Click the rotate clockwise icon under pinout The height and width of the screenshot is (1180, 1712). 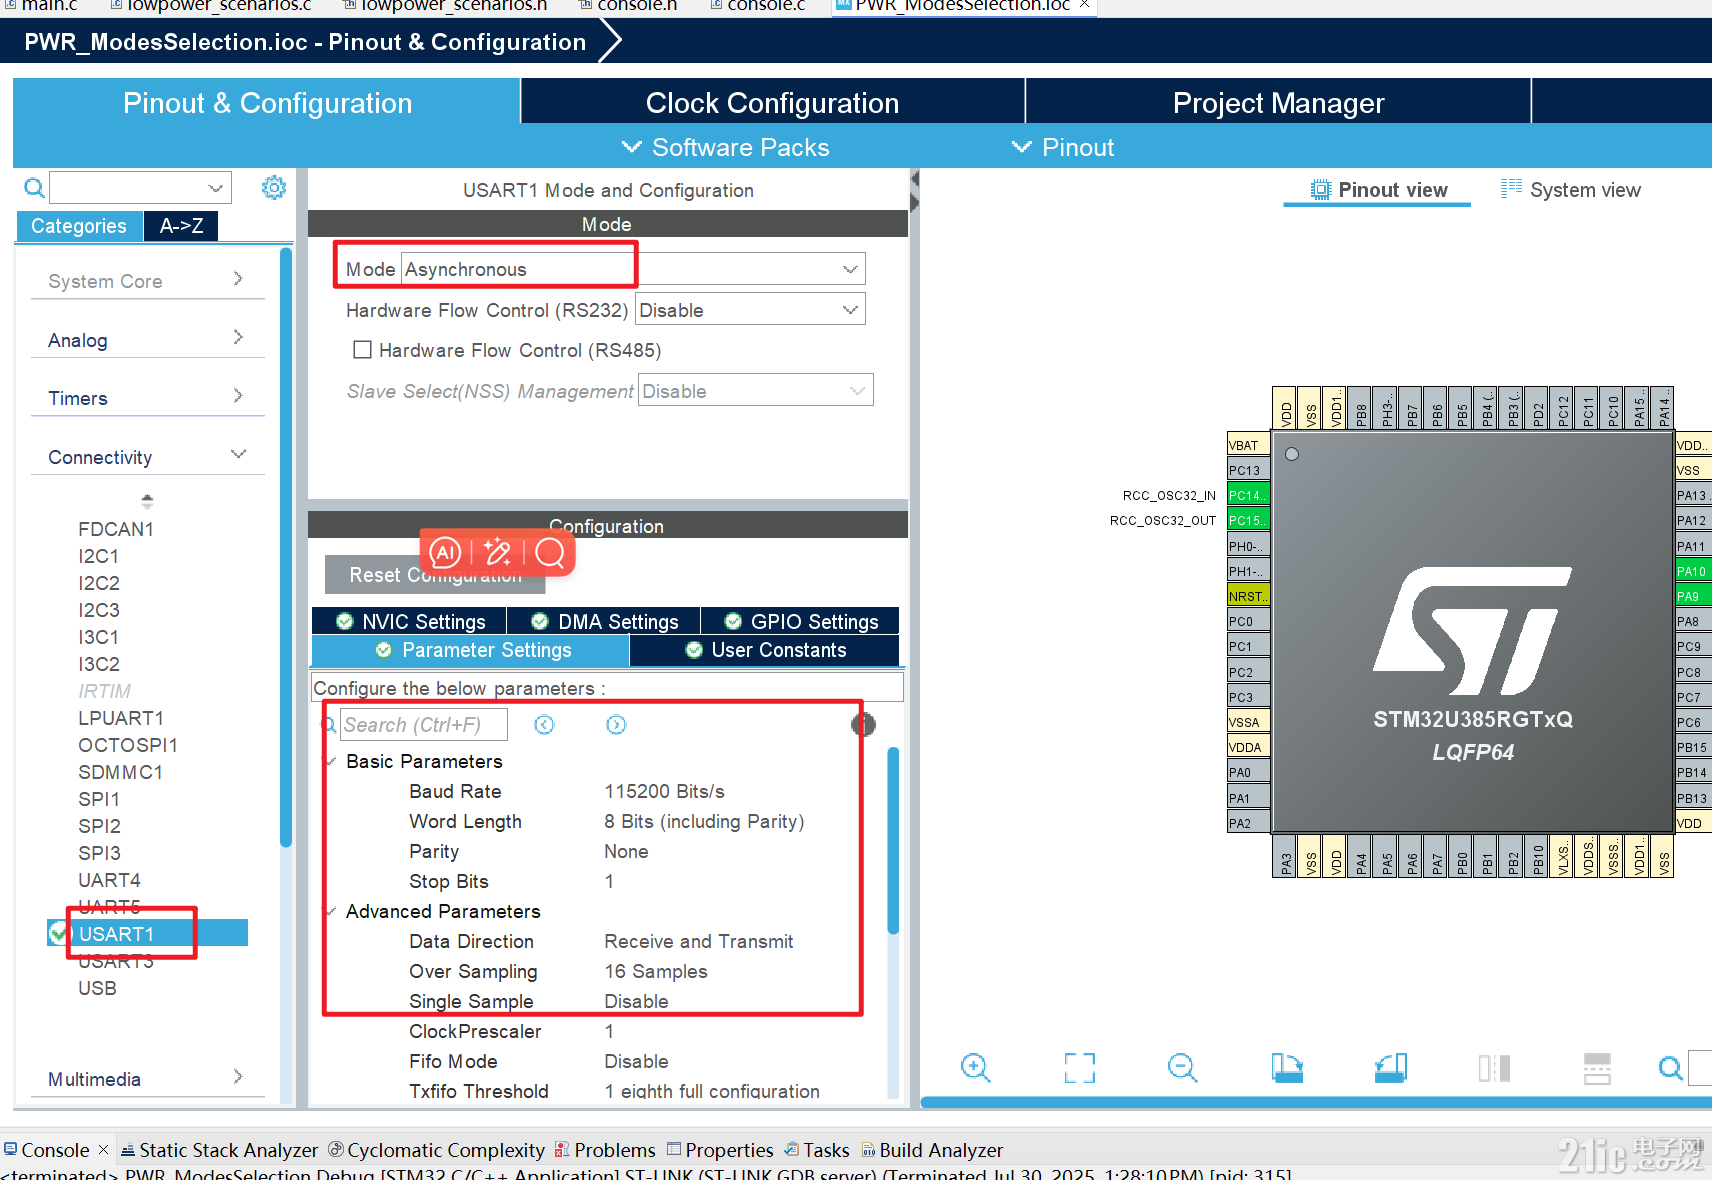pyautogui.click(x=1287, y=1068)
